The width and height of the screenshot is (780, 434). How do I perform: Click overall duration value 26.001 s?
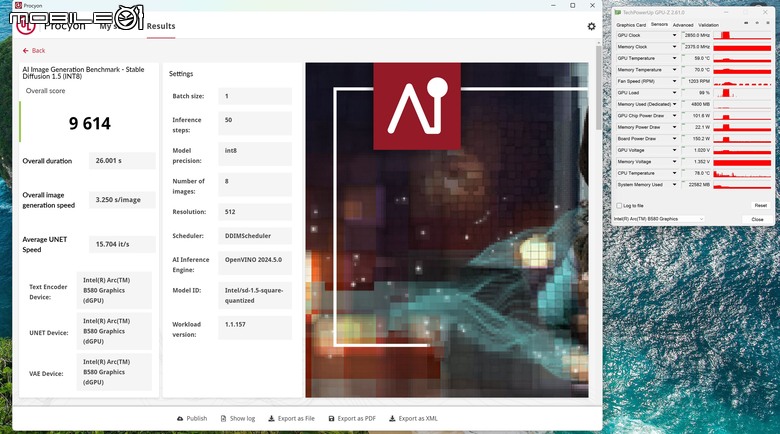122,161
